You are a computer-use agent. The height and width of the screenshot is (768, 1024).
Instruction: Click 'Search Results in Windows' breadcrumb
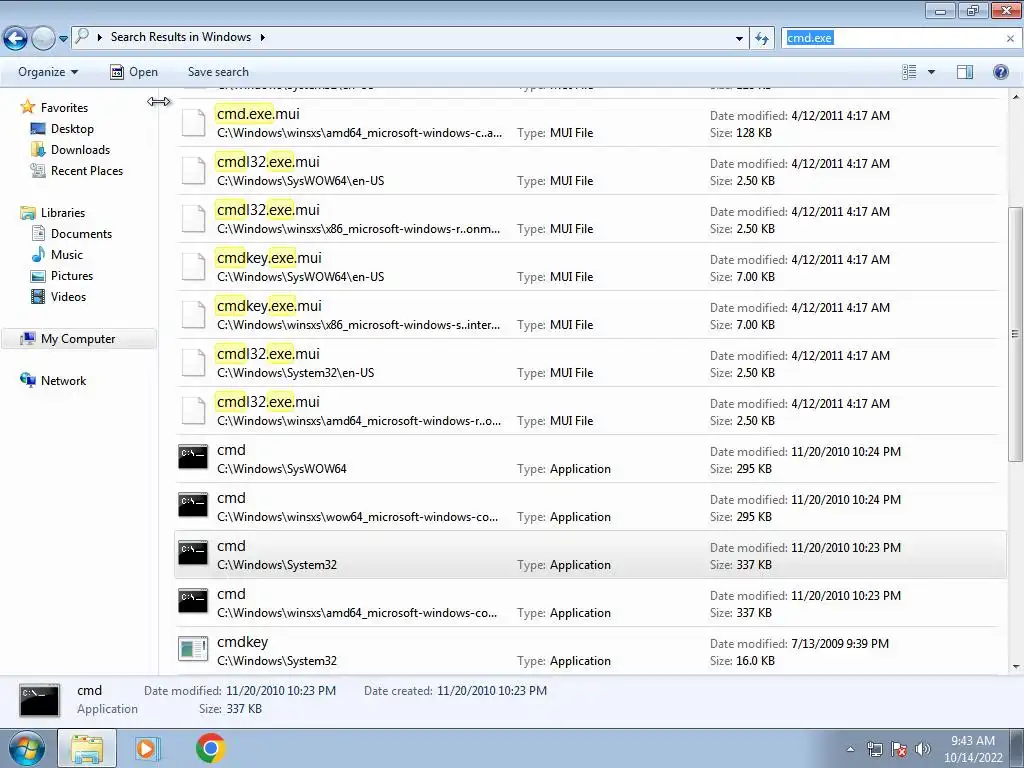click(x=181, y=37)
